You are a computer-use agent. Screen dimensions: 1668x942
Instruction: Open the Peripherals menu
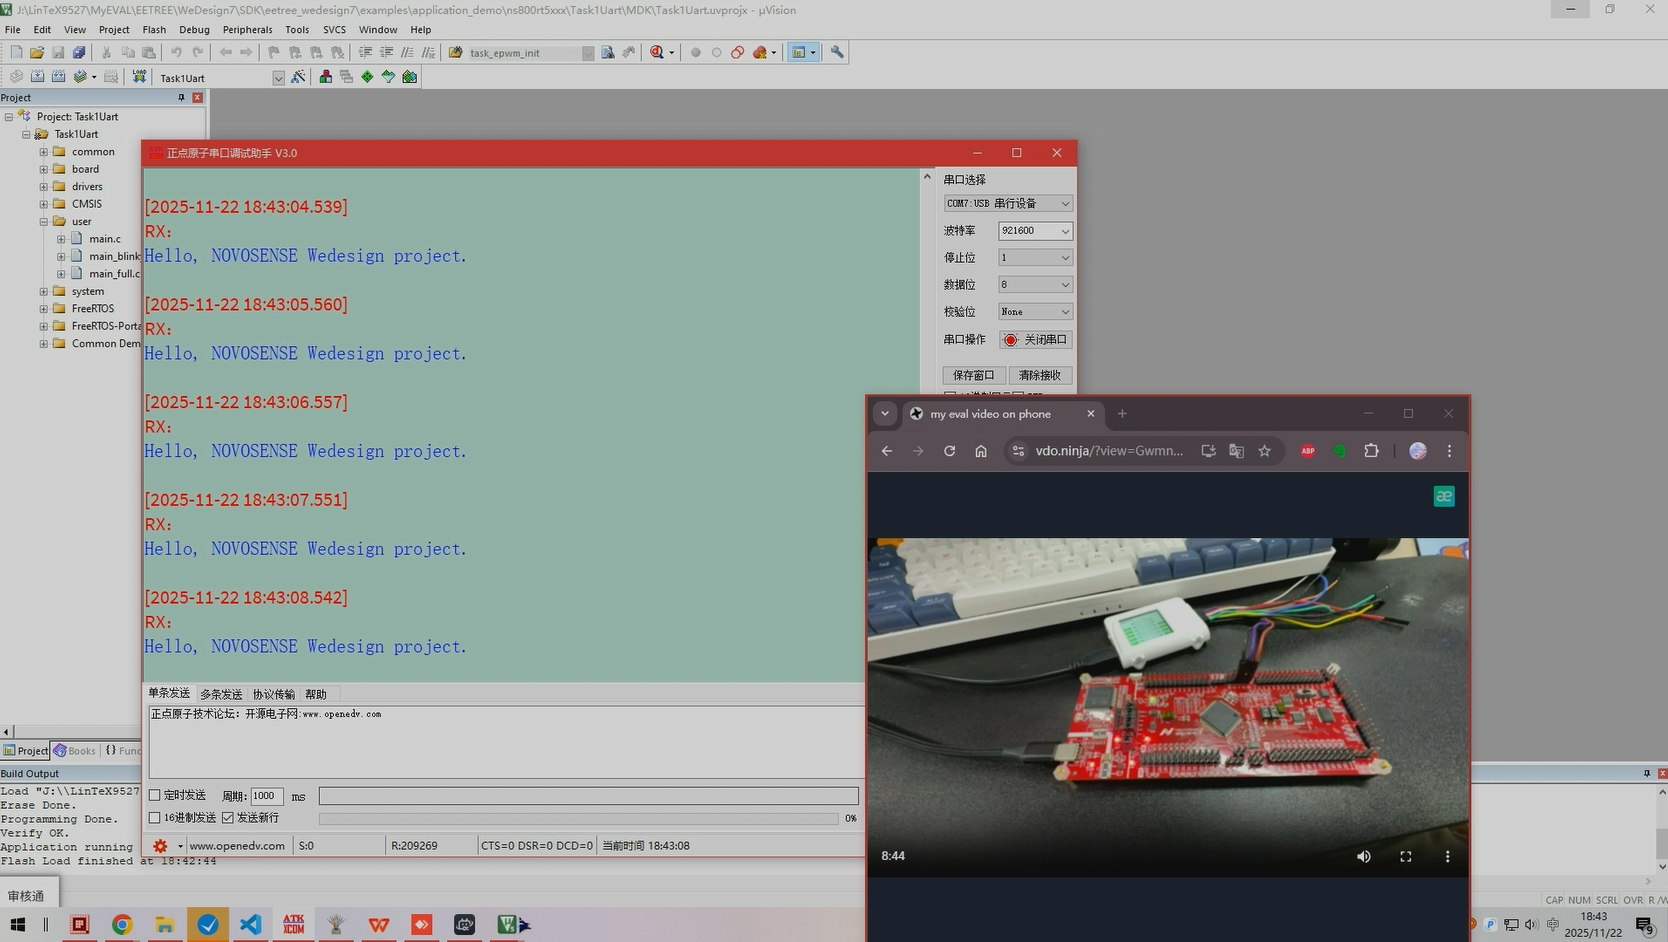[x=247, y=30]
